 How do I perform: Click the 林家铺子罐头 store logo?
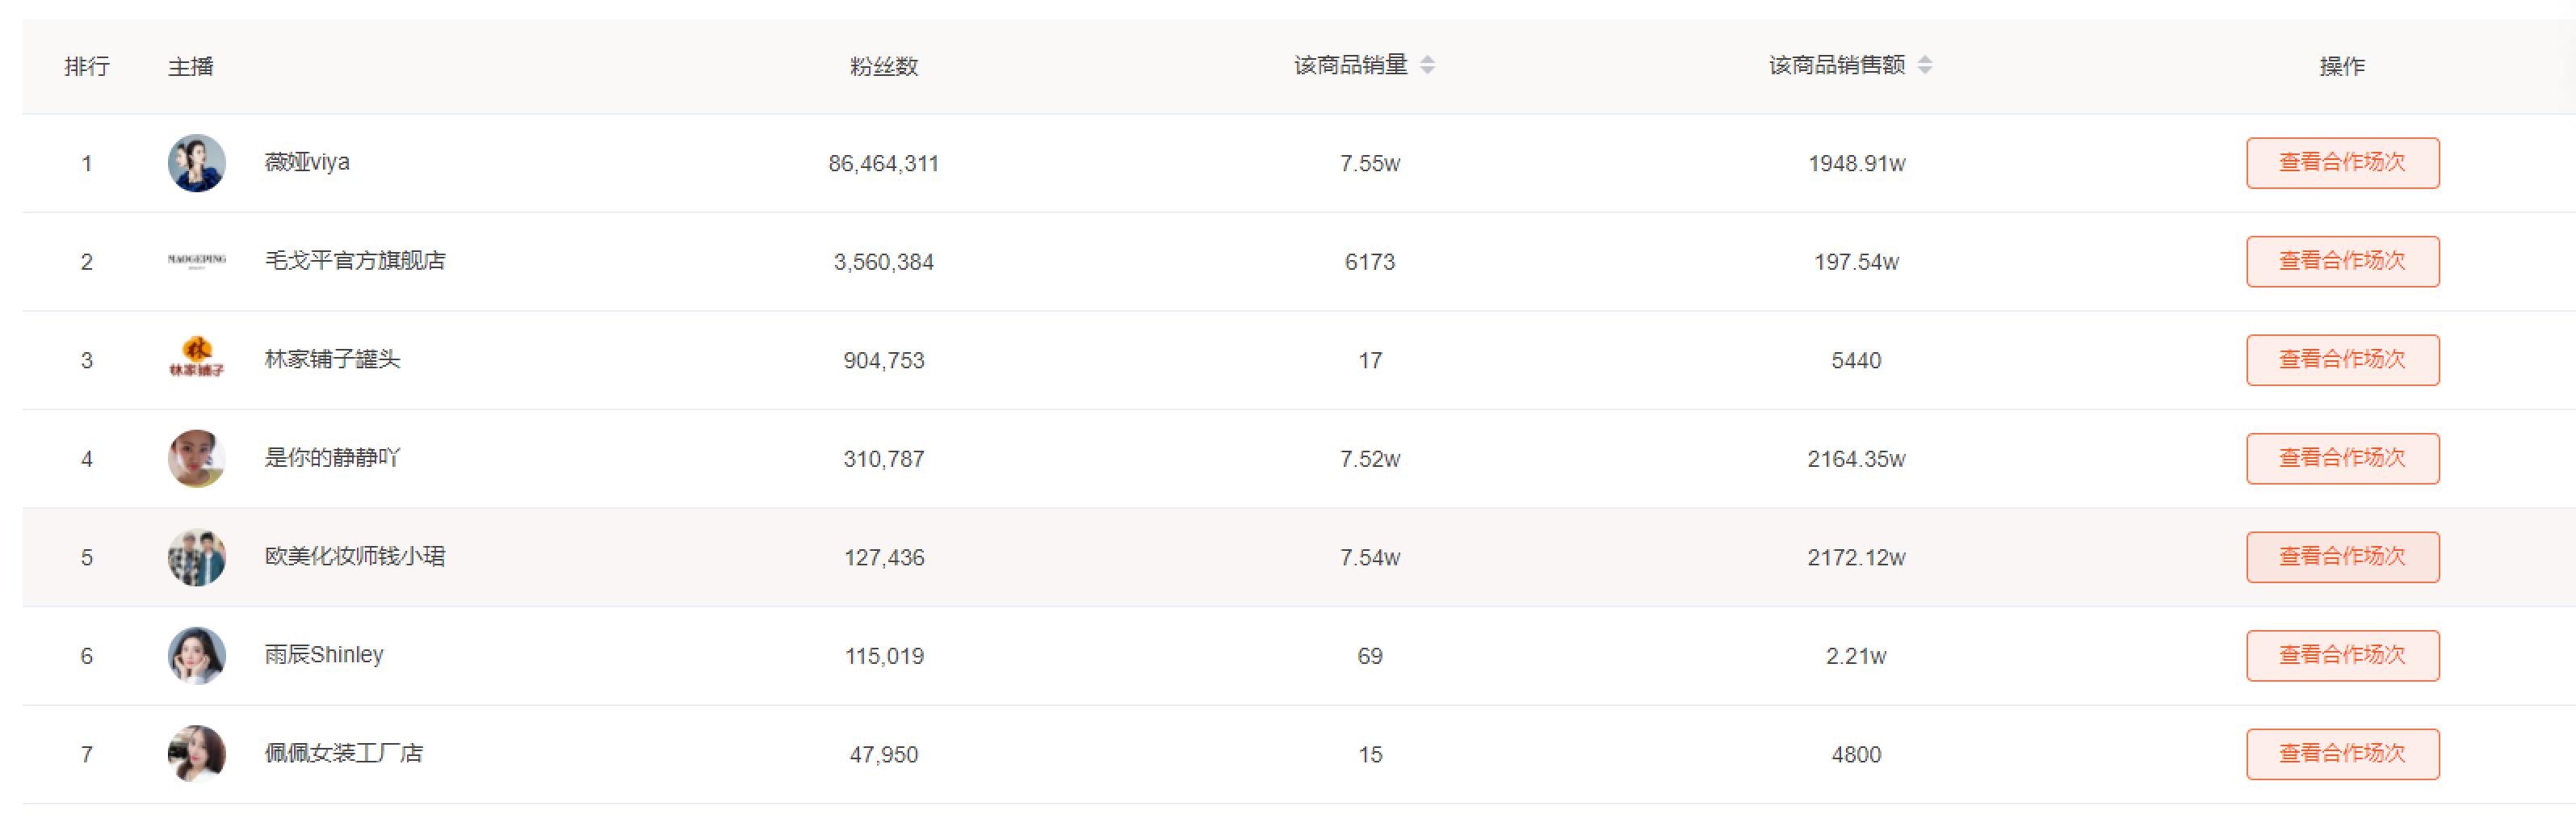[x=196, y=359]
